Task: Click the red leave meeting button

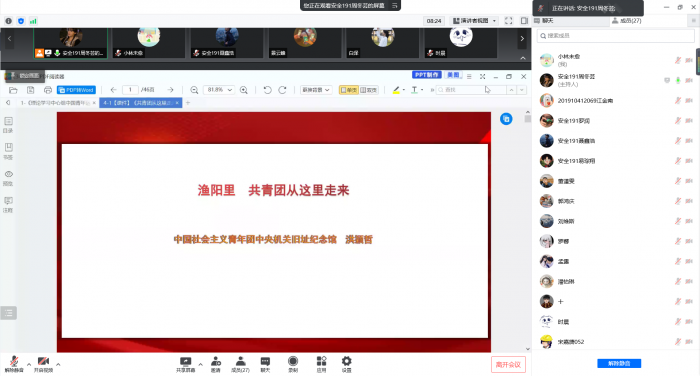Action: pyautogui.click(x=508, y=364)
